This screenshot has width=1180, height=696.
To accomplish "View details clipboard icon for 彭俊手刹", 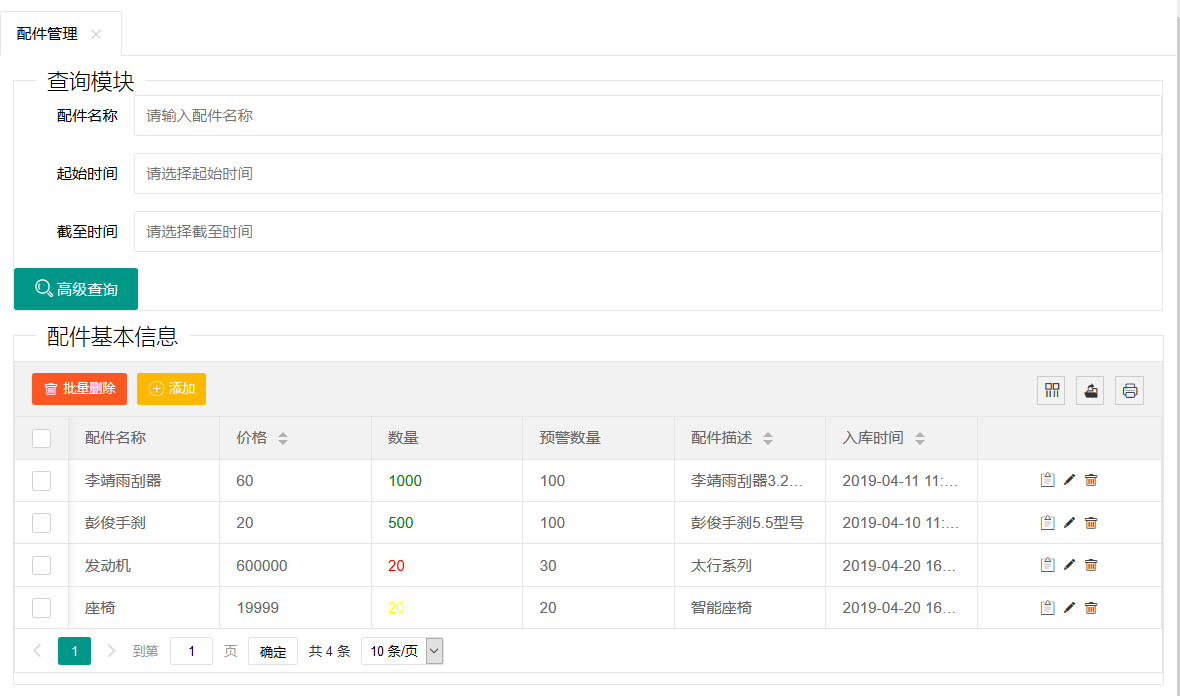I will (1047, 522).
